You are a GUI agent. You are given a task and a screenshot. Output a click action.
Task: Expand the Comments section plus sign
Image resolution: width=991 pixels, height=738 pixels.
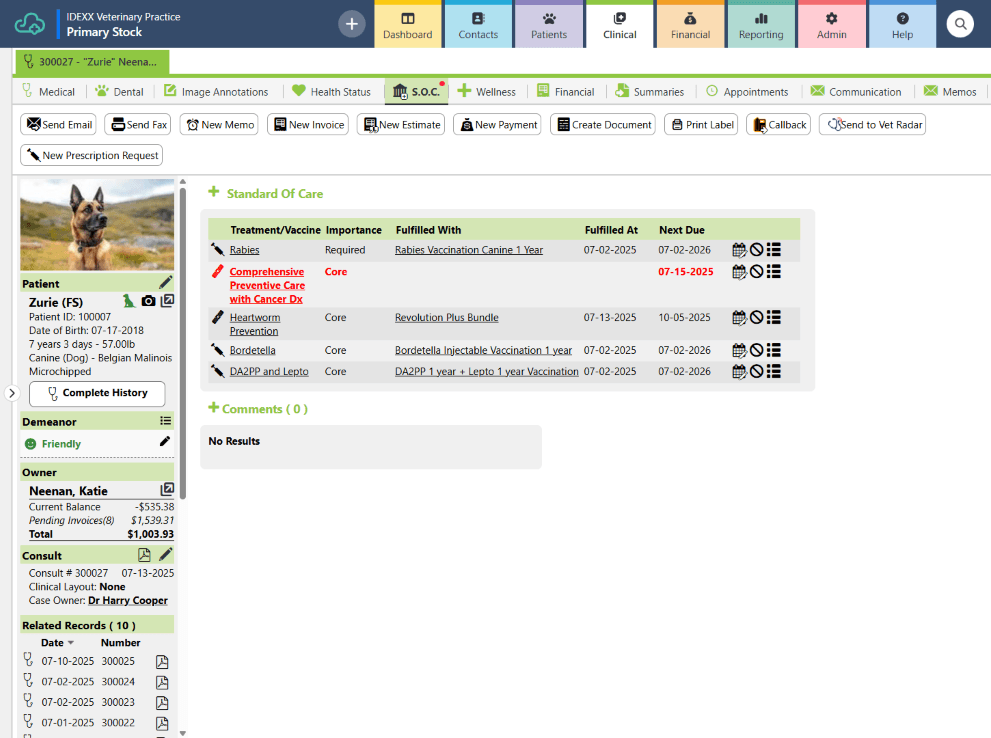pyautogui.click(x=214, y=408)
